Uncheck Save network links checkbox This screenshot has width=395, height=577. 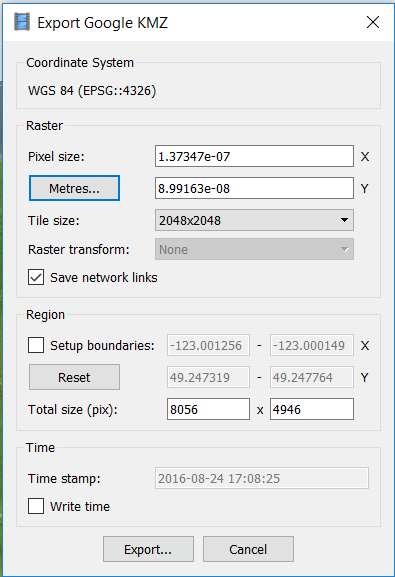click(x=36, y=277)
